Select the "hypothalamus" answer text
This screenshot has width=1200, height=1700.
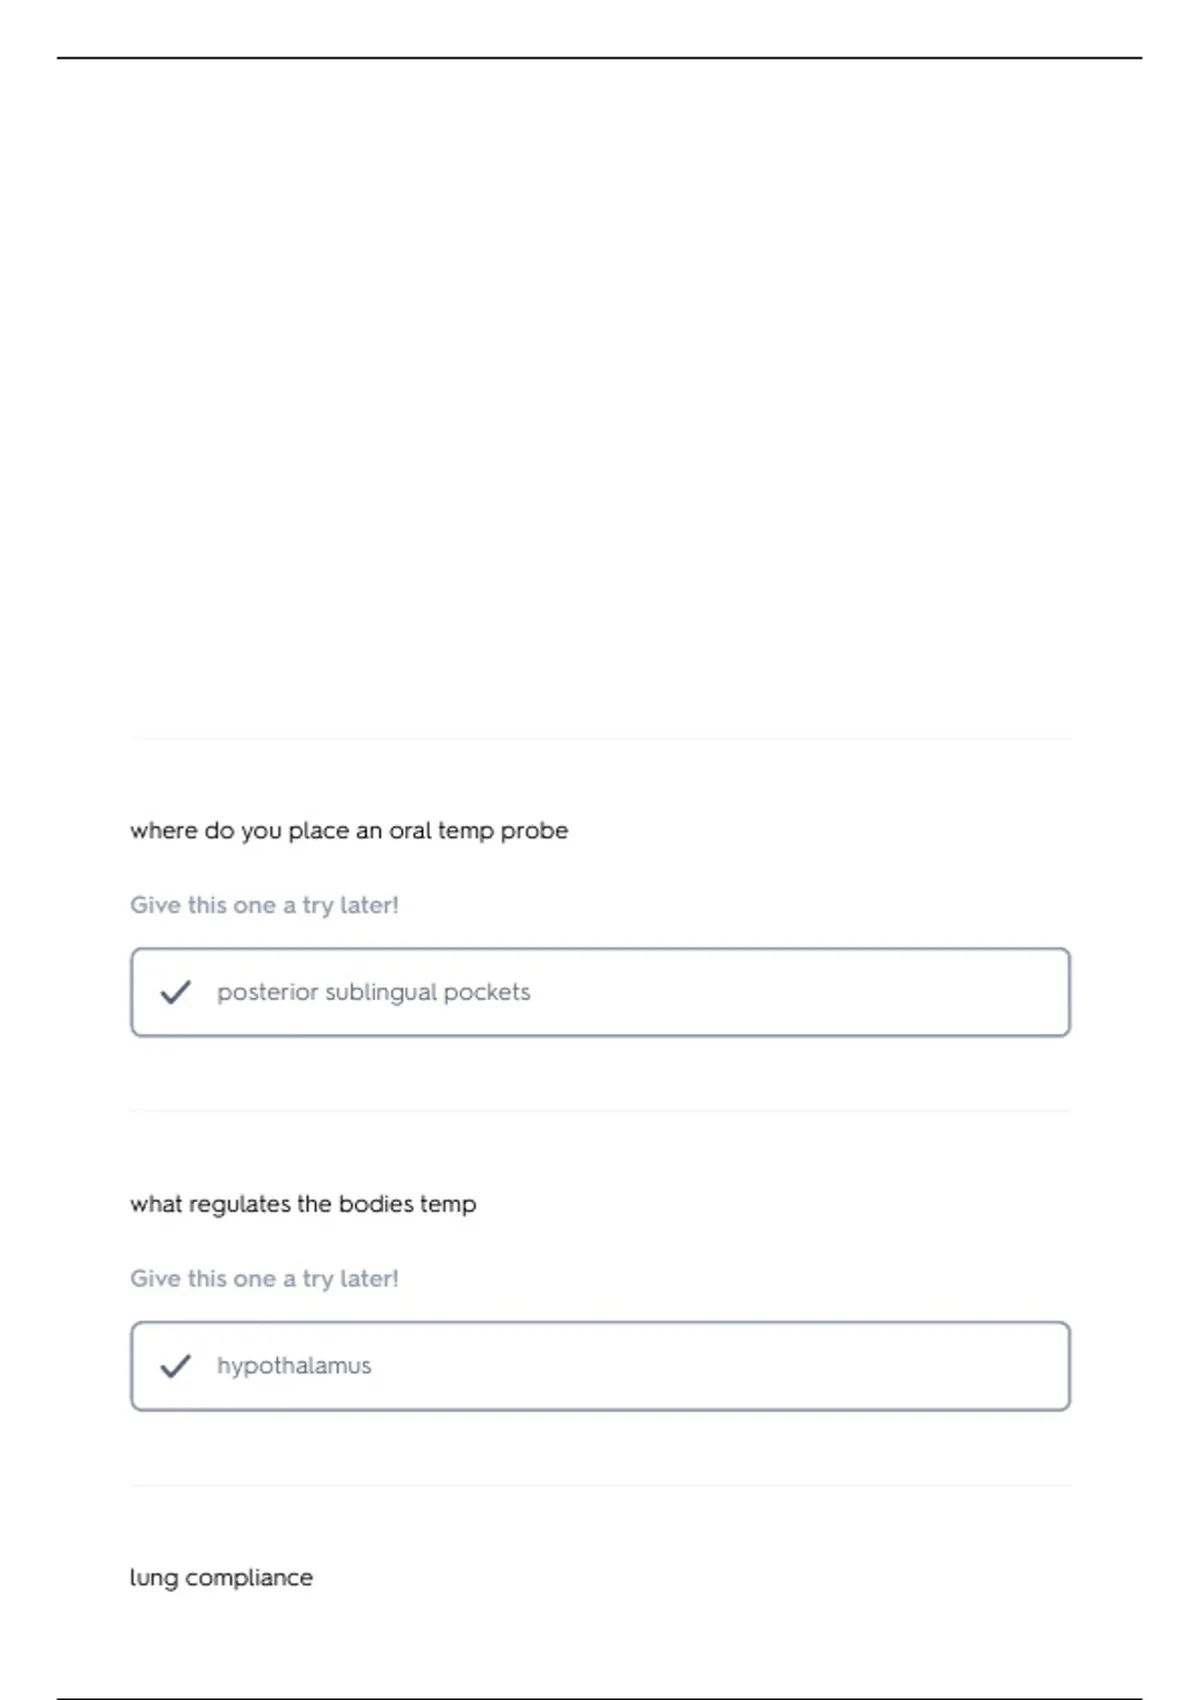294,1366
